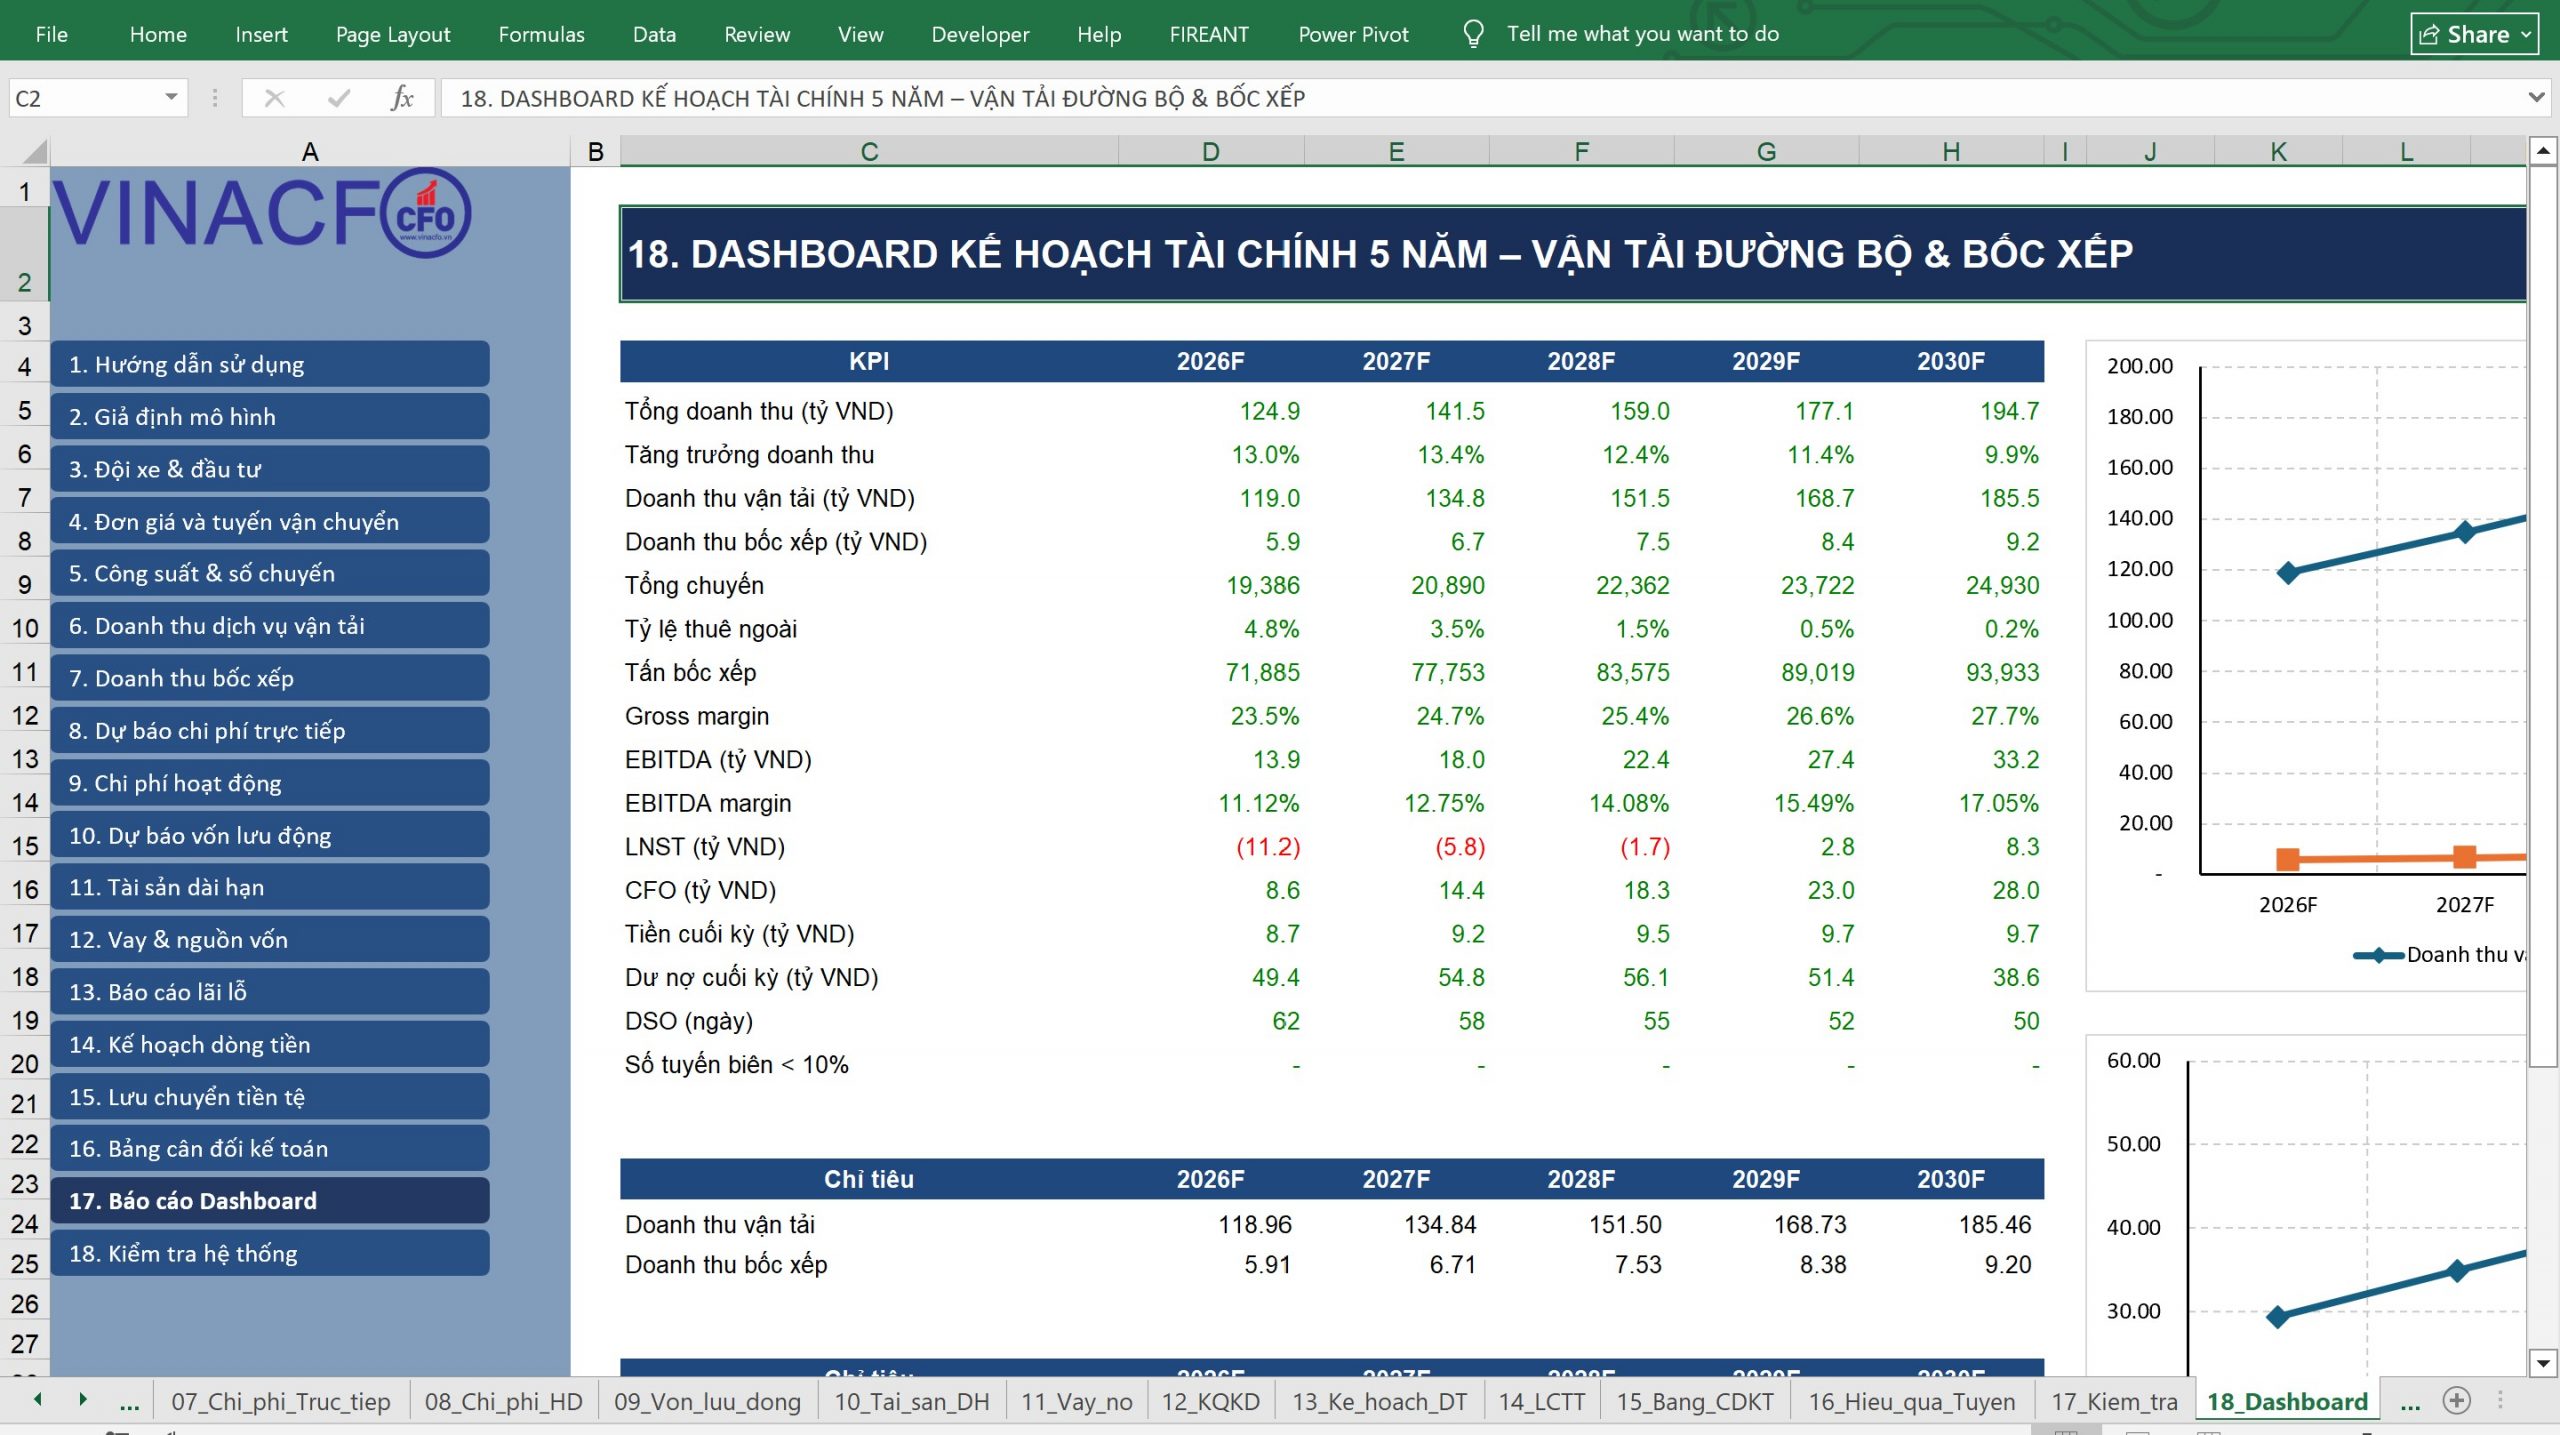Open the Name Box dropdown arrow
Image resolution: width=2560 pixels, height=1435 pixels.
point(171,97)
